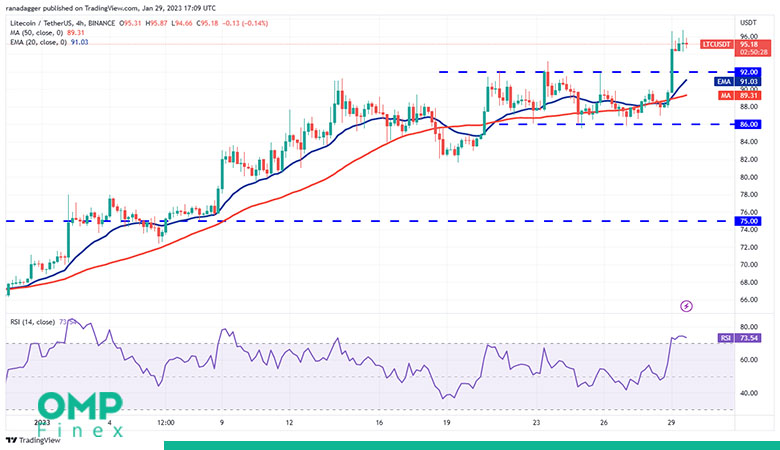Click the 91.03 EMA value on price axis
The height and width of the screenshot is (450, 780).
[x=748, y=82]
